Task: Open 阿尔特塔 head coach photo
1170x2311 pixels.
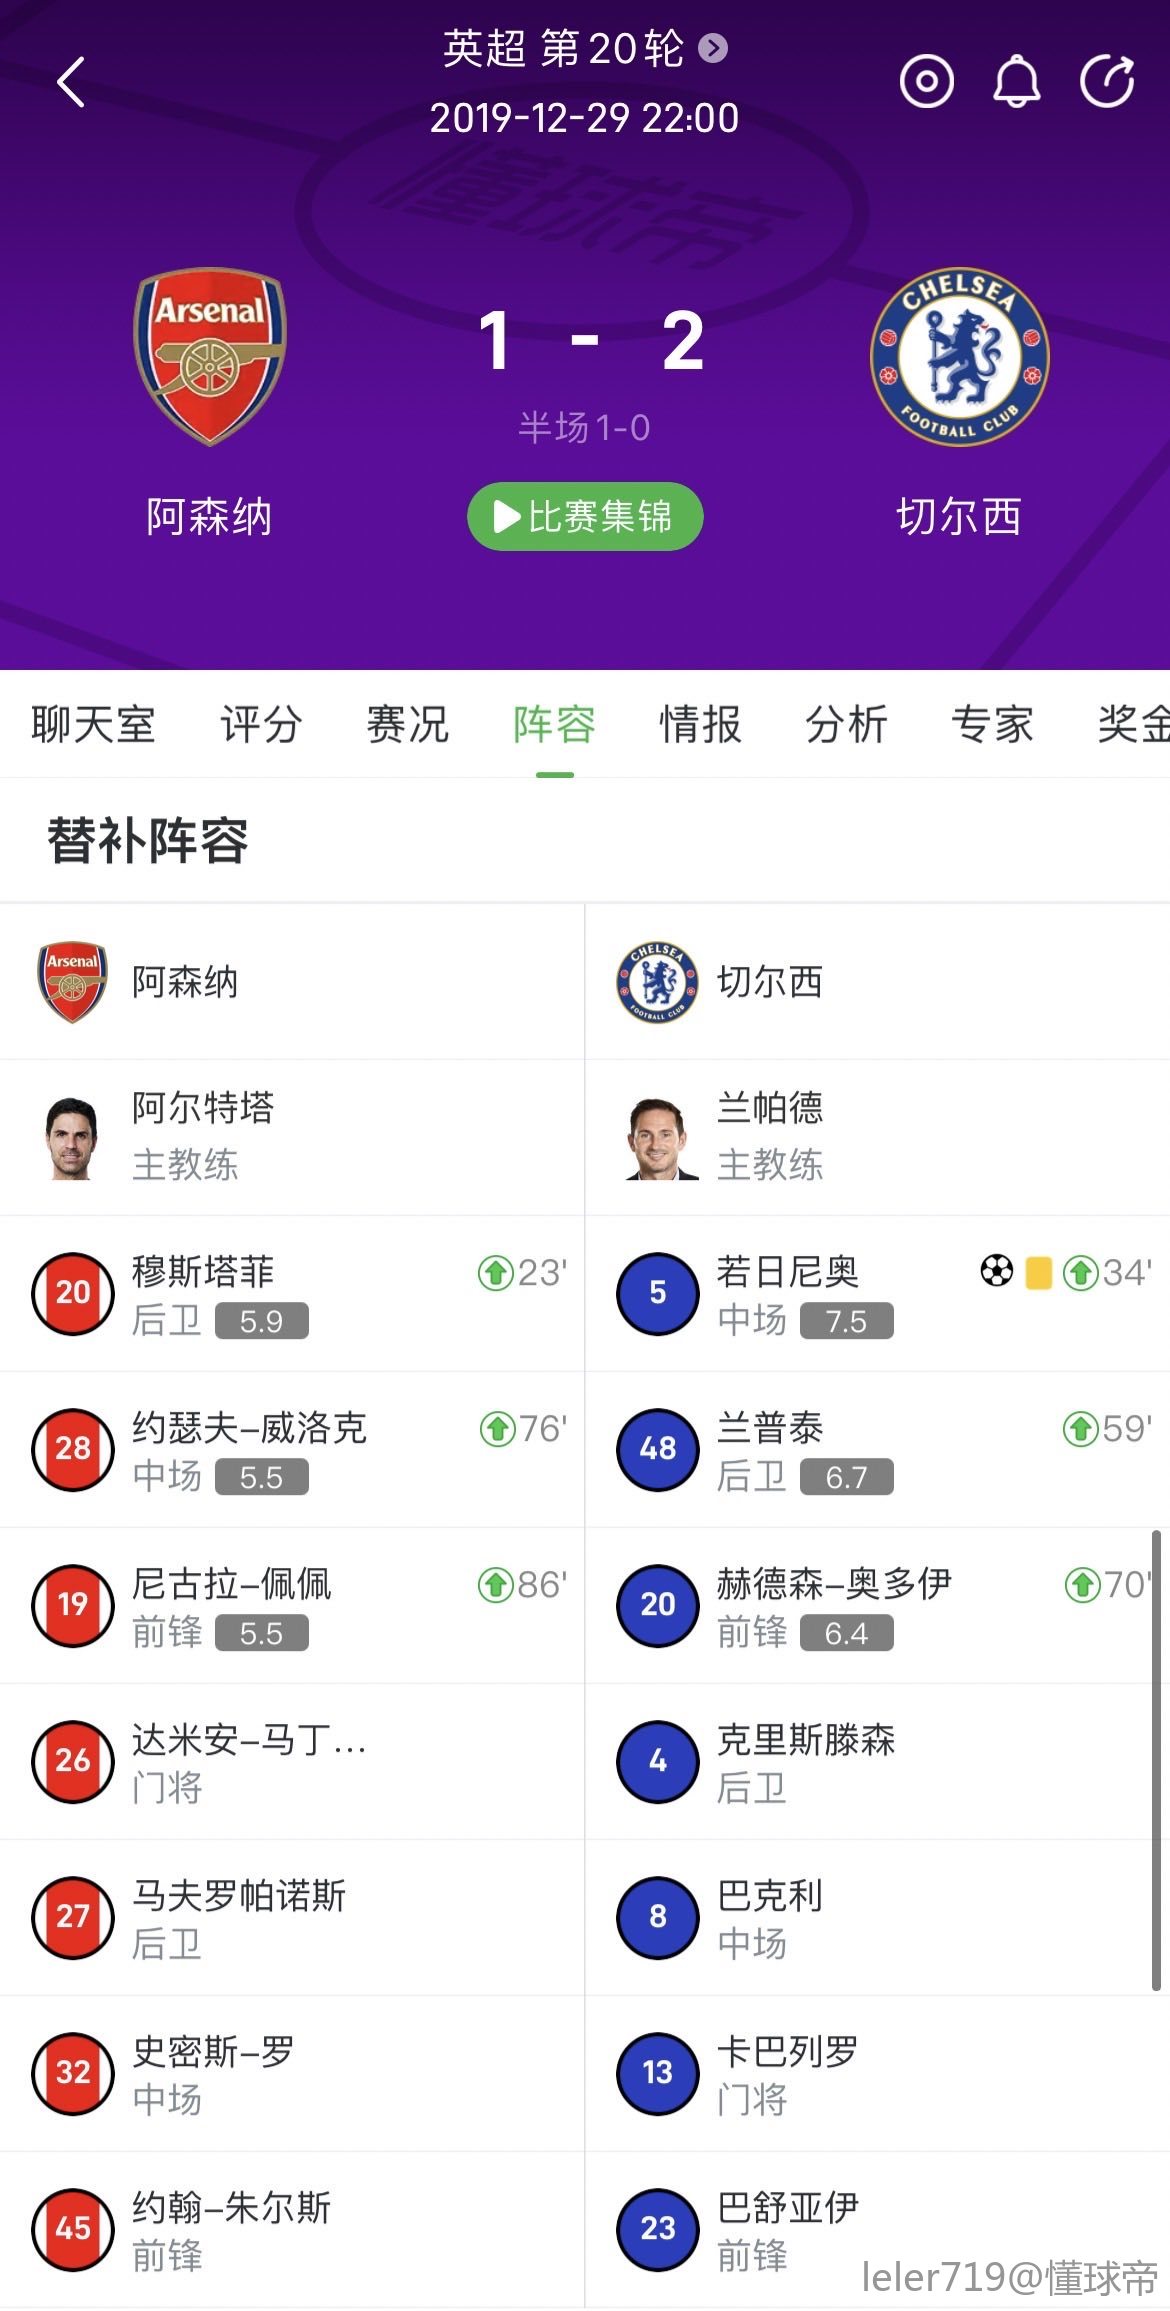Action: pyautogui.click(x=72, y=1138)
